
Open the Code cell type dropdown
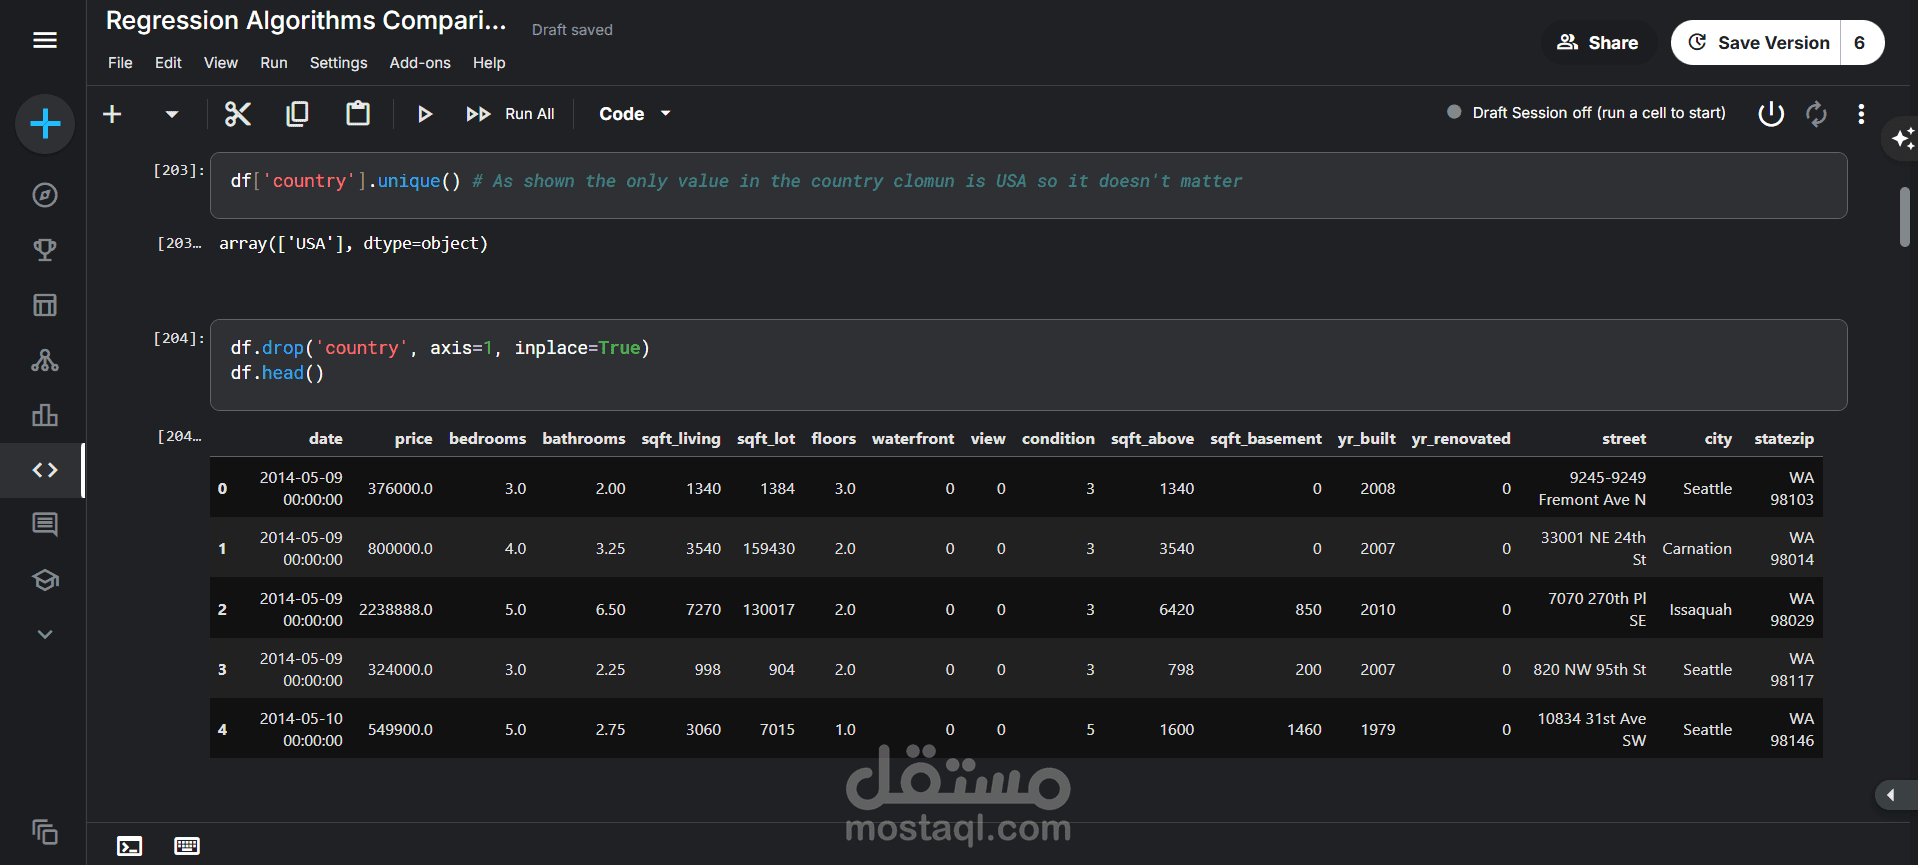point(634,114)
